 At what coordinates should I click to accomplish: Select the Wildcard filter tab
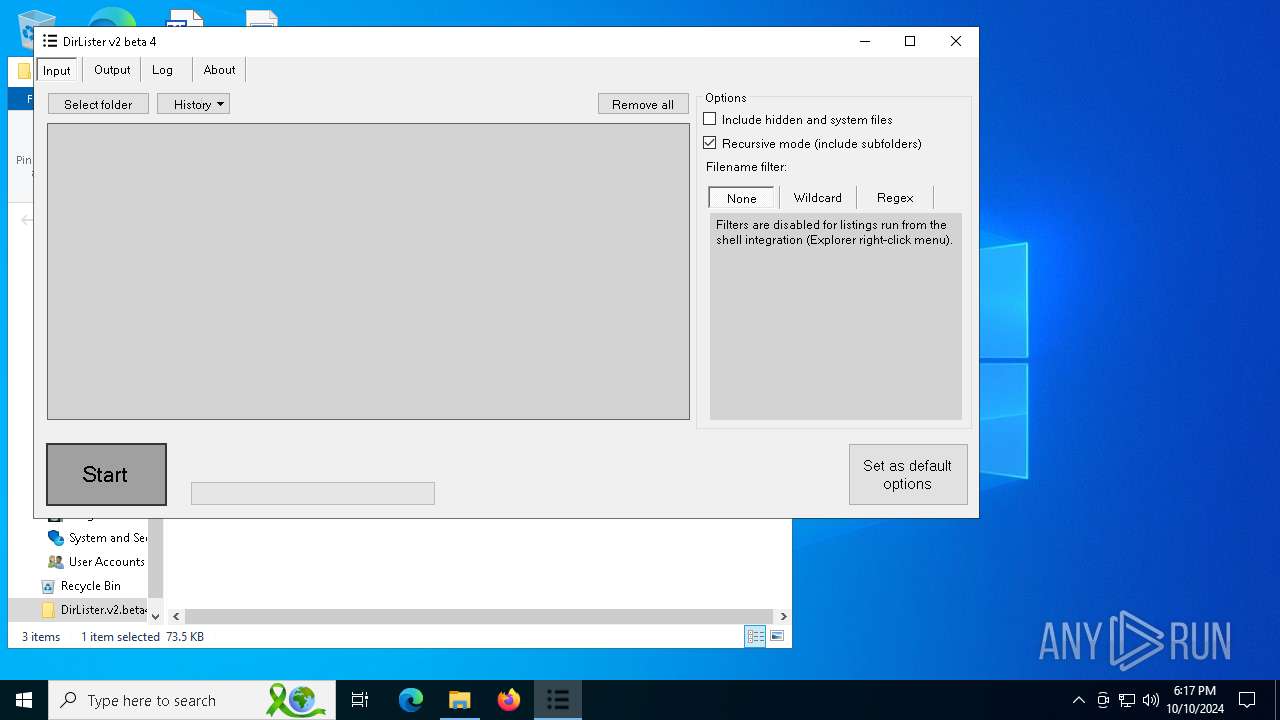point(818,198)
